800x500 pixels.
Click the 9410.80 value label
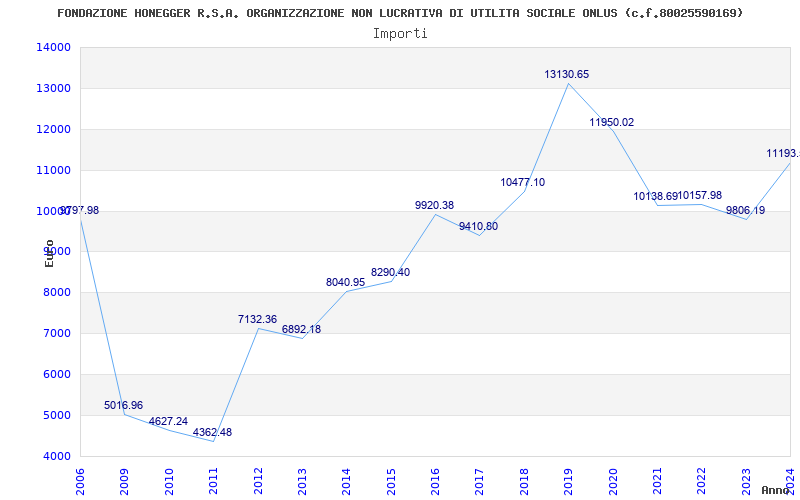tap(478, 227)
